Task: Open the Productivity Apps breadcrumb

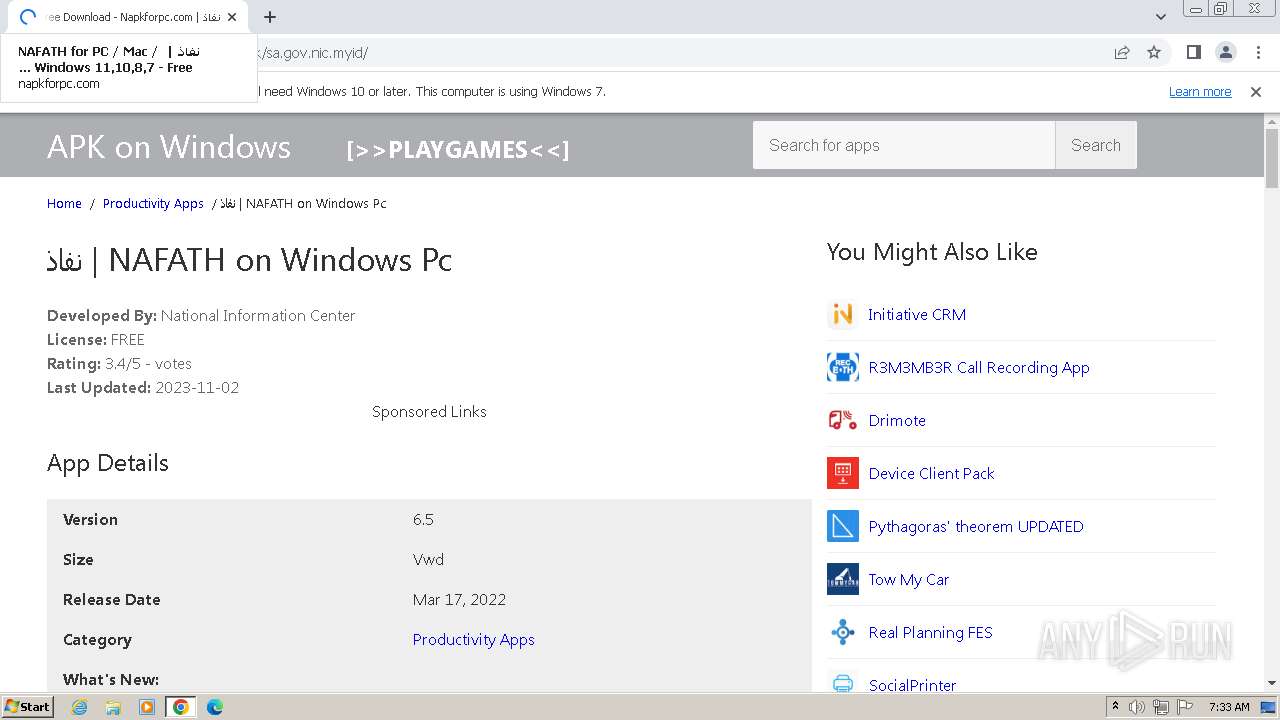Action: pos(153,203)
